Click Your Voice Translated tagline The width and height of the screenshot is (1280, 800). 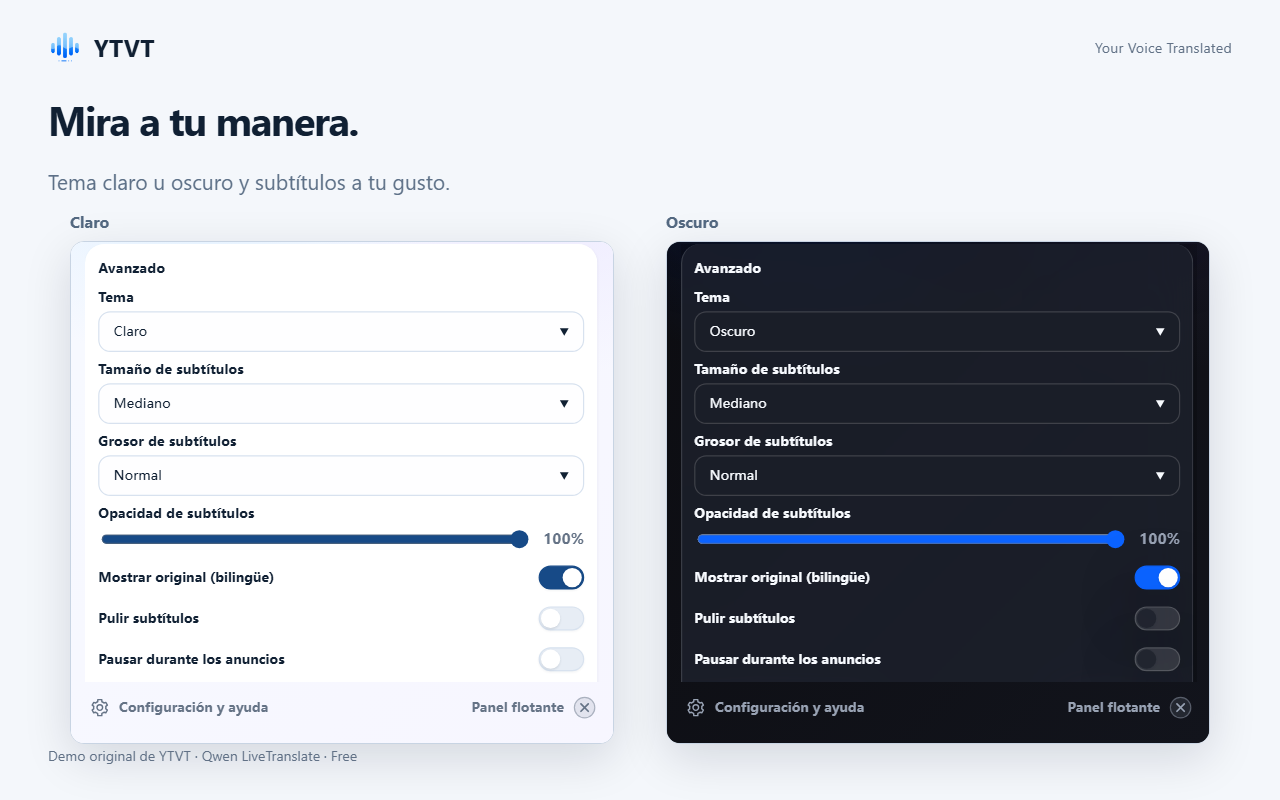[x=1163, y=48]
